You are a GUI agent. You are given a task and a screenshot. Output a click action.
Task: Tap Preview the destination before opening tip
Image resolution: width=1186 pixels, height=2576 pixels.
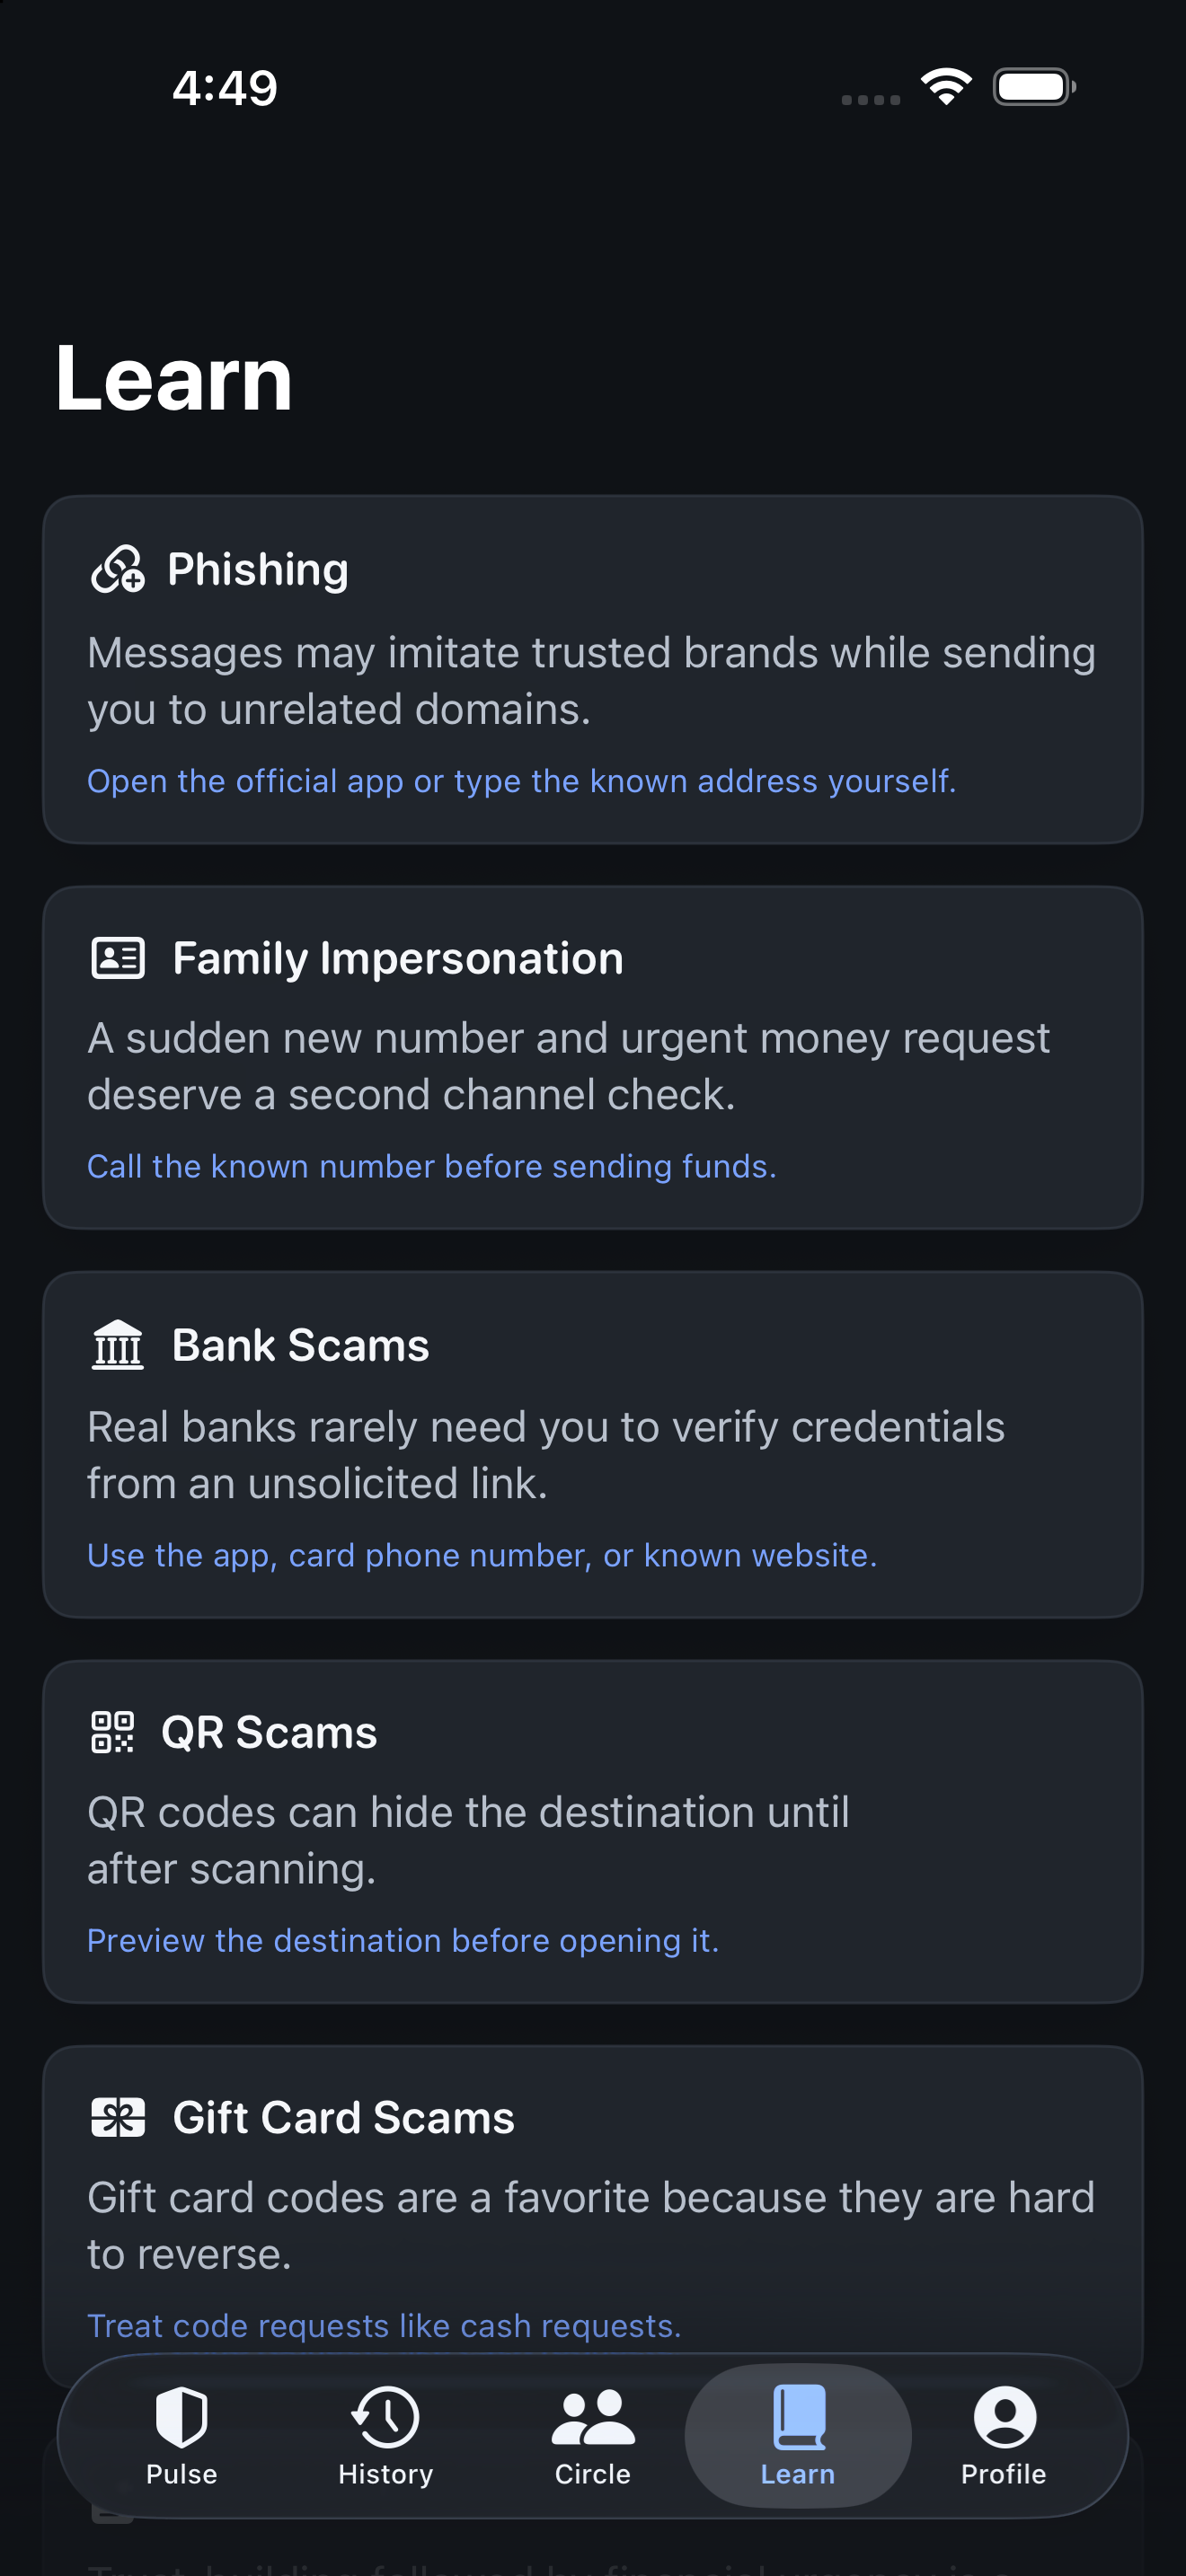tap(403, 1940)
